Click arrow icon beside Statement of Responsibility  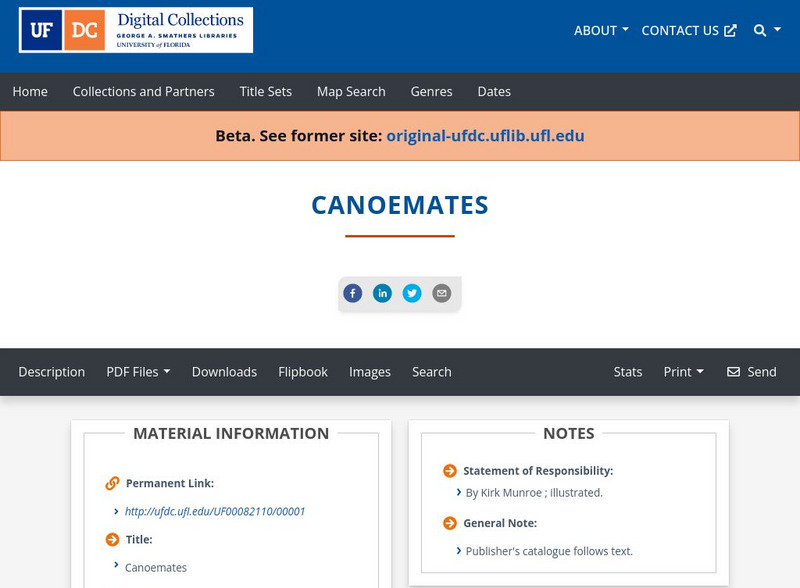[449, 471]
